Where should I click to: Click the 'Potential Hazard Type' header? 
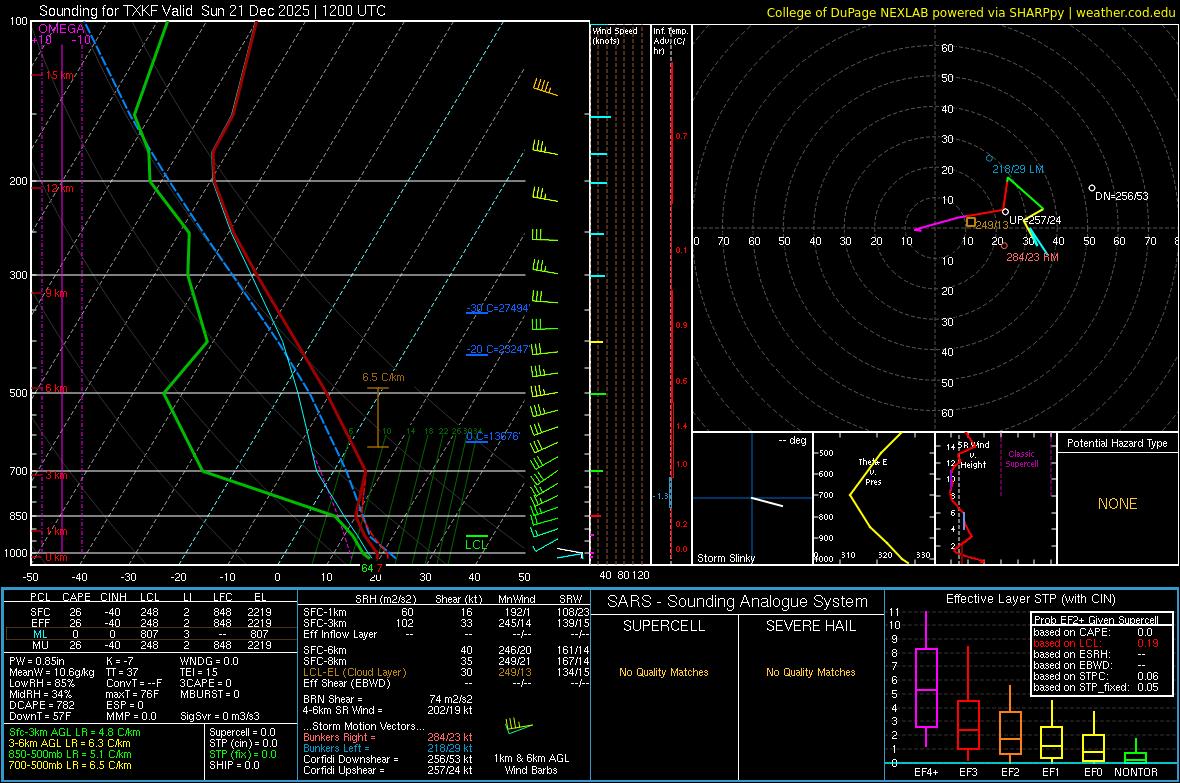(x=1117, y=443)
